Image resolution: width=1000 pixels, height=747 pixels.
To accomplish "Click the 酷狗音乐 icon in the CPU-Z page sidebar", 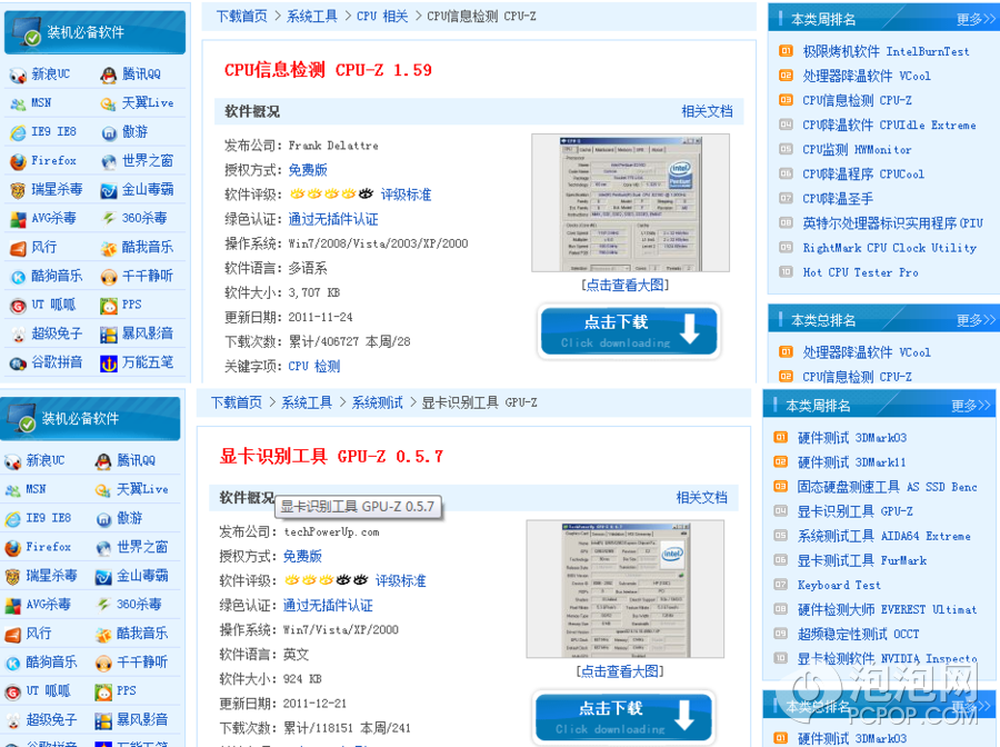I will (18, 277).
